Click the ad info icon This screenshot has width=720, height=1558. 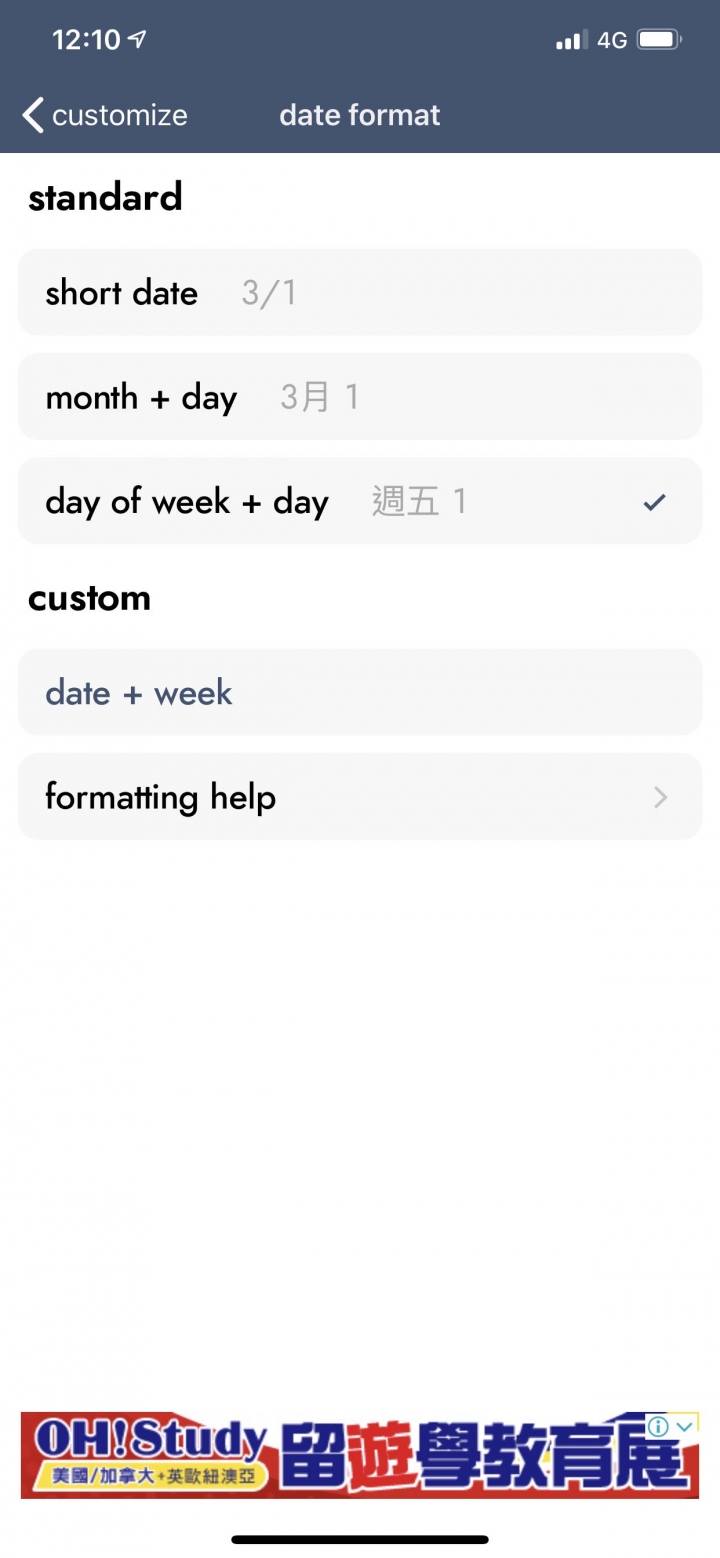point(659,1427)
